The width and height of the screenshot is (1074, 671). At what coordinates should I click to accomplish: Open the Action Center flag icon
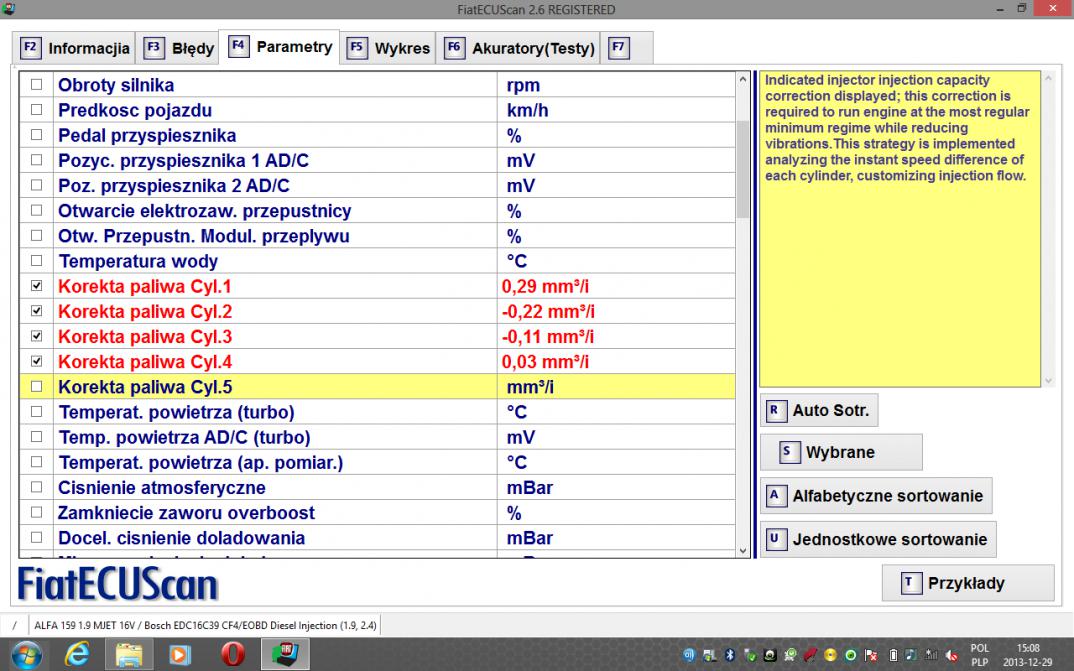pos(871,655)
